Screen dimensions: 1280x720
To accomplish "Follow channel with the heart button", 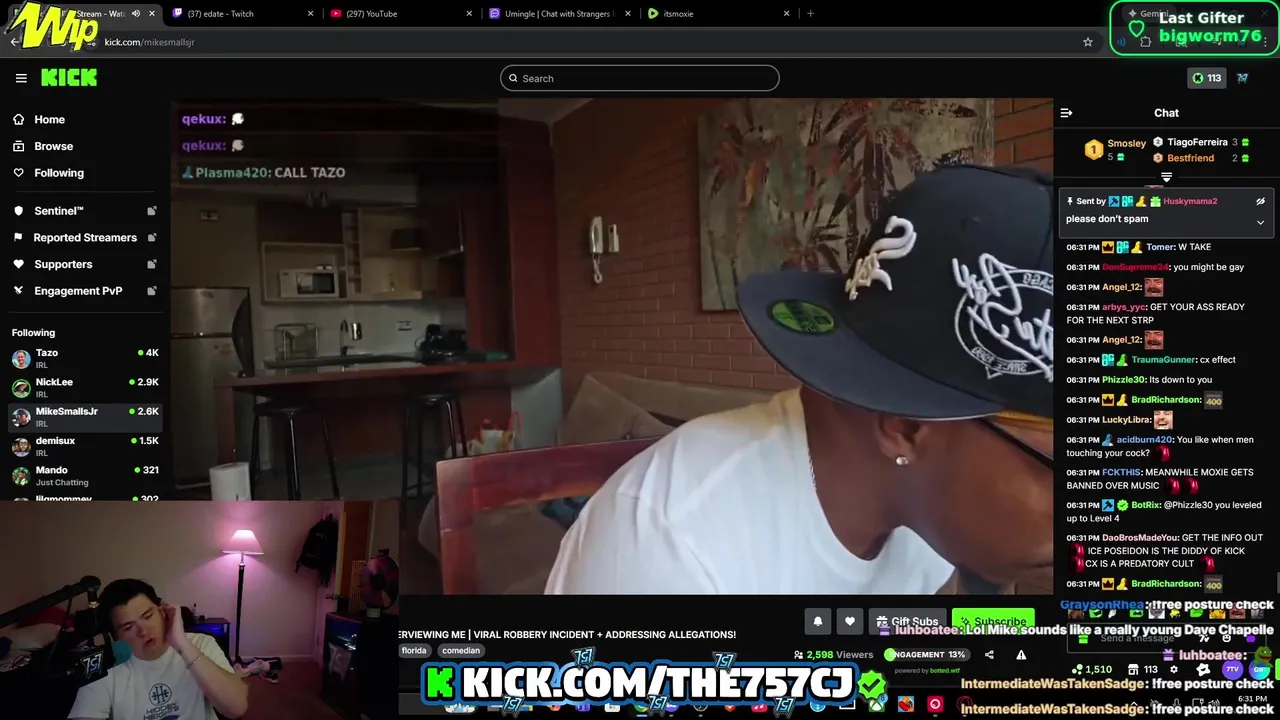I will (x=850, y=622).
